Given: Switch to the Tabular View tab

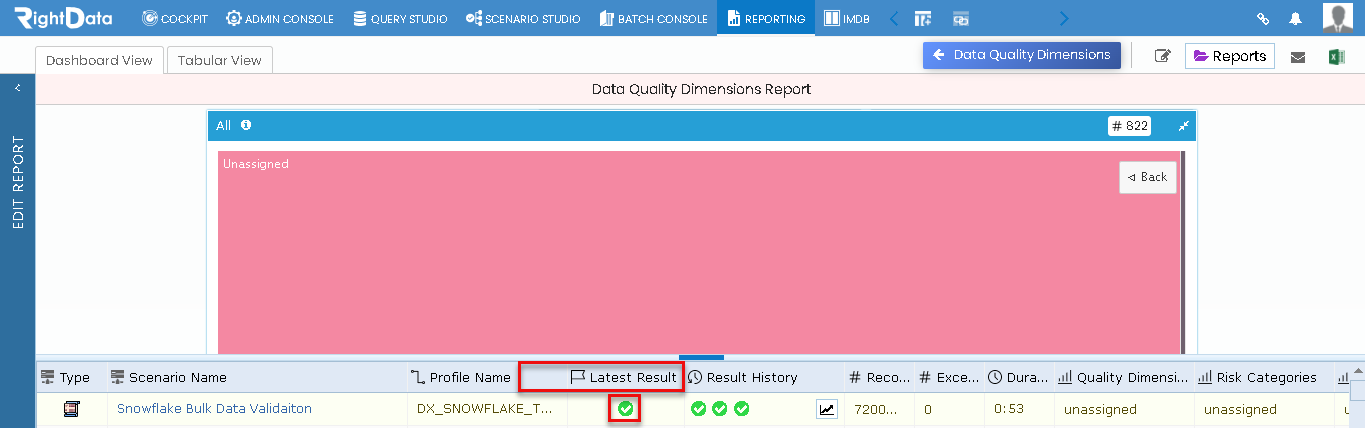Looking at the screenshot, I should 219,60.
